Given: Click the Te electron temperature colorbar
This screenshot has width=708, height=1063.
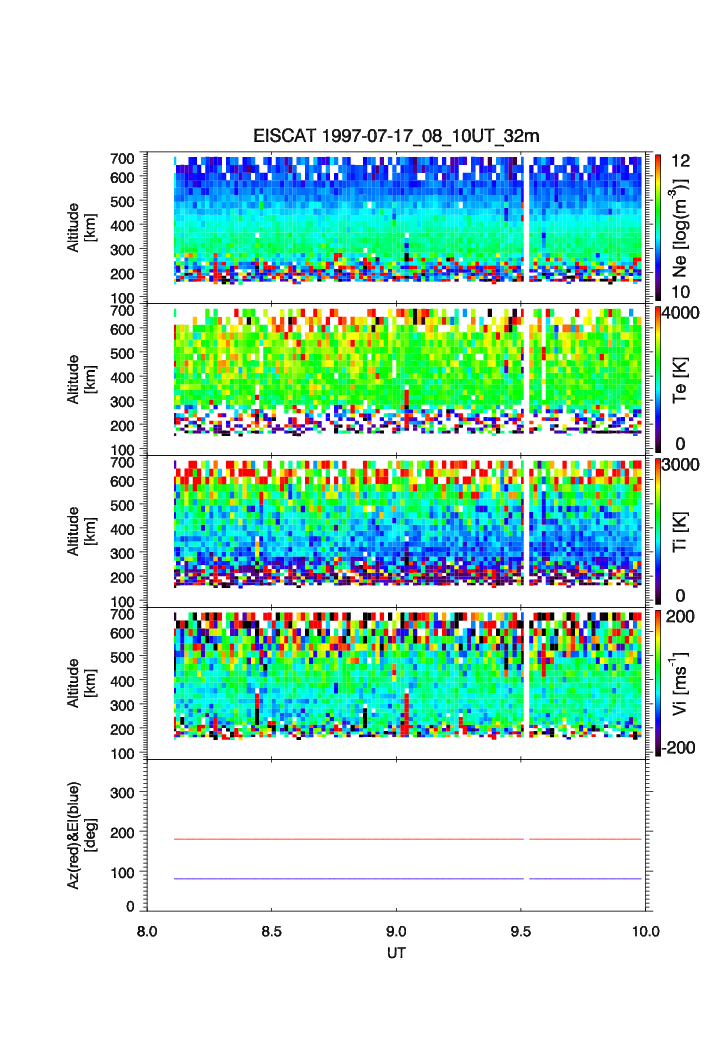Looking at the screenshot, I should [x=658, y=379].
